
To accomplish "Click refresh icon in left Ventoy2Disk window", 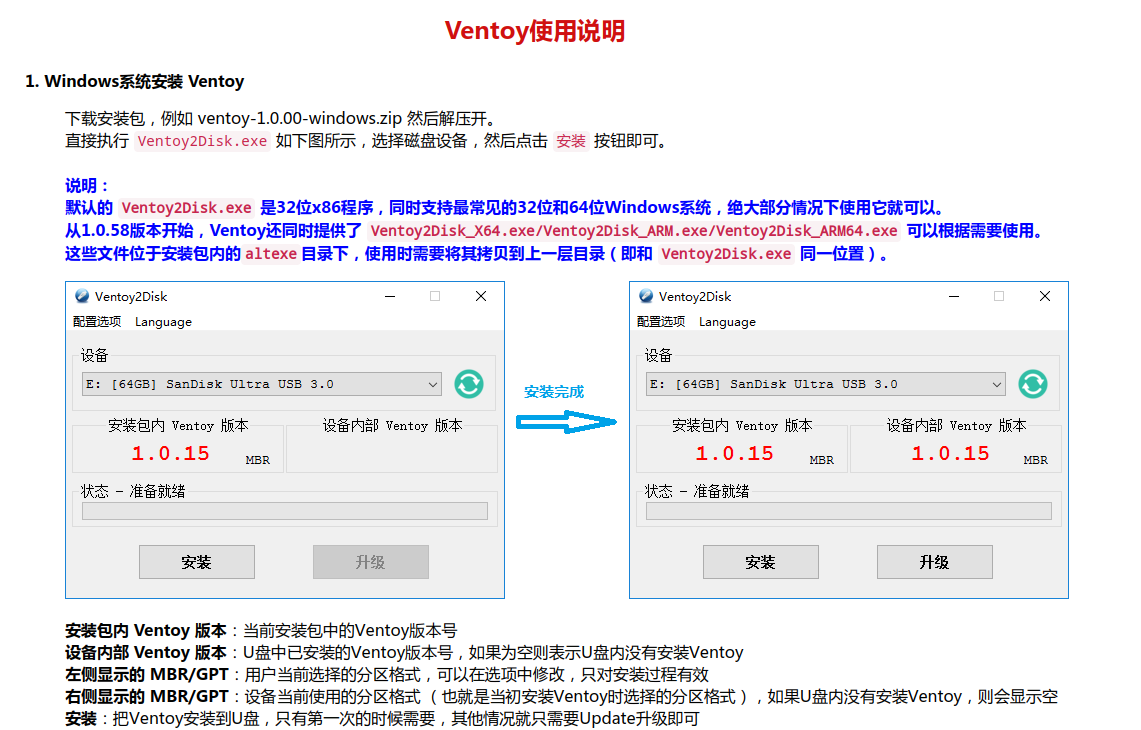I will (x=469, y=384).
